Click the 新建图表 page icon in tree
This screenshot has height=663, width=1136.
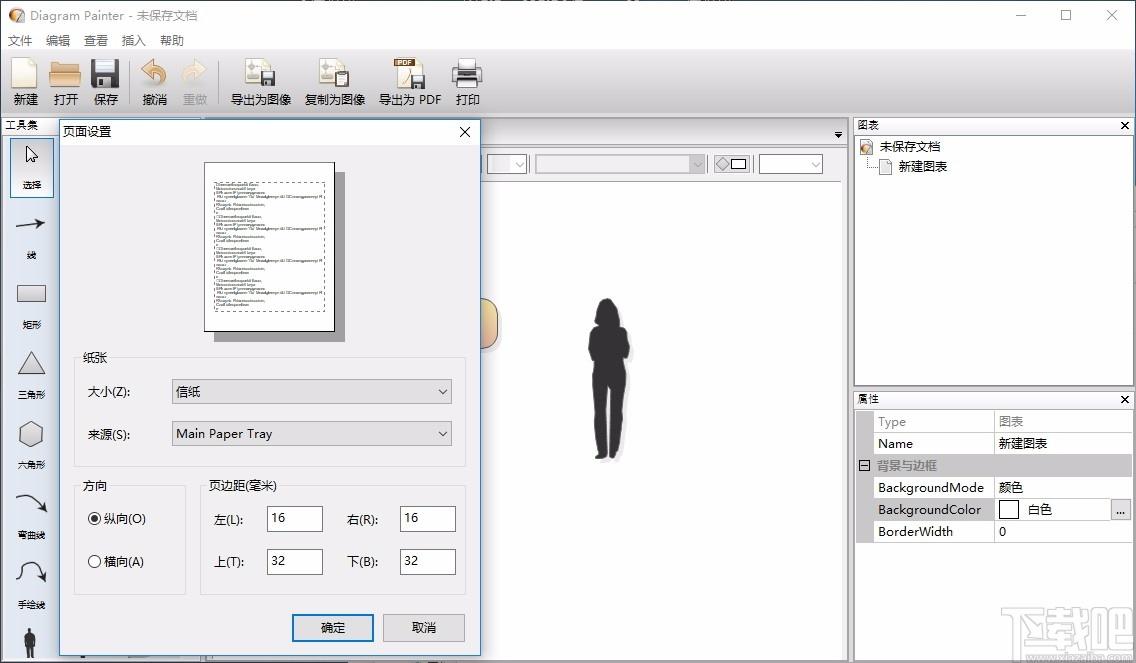[x=885, y=167]
